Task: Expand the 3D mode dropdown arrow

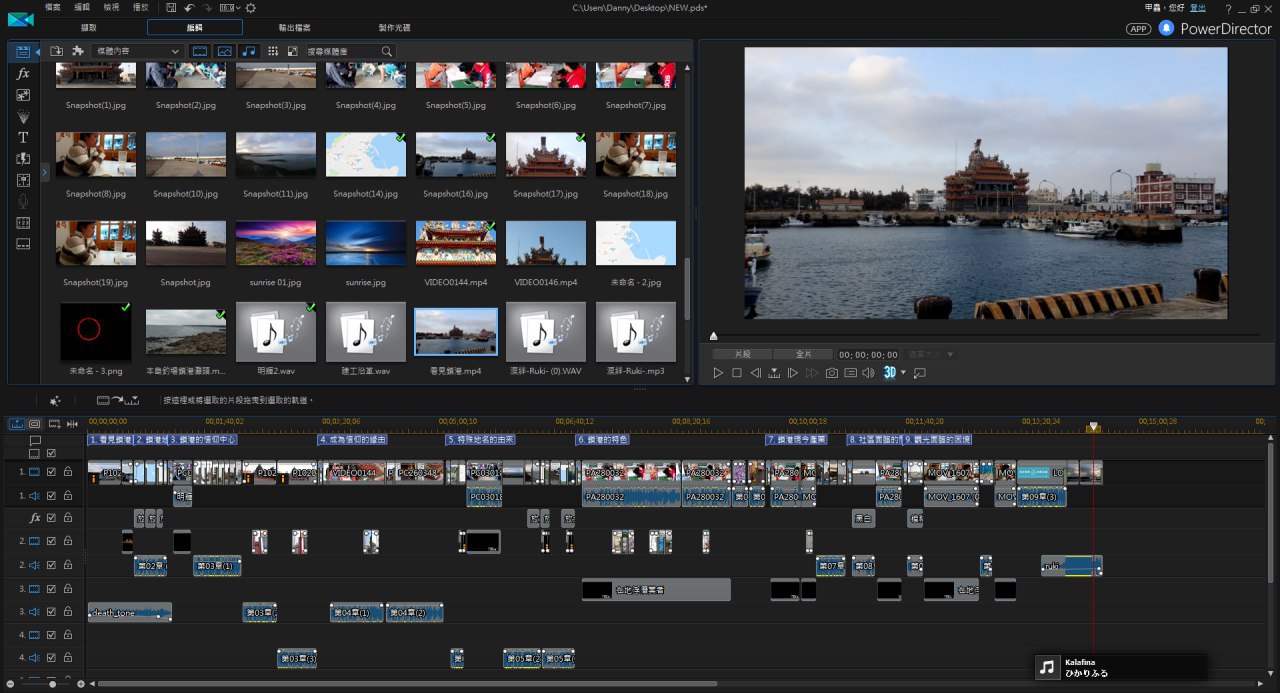Action: point(903,373)
